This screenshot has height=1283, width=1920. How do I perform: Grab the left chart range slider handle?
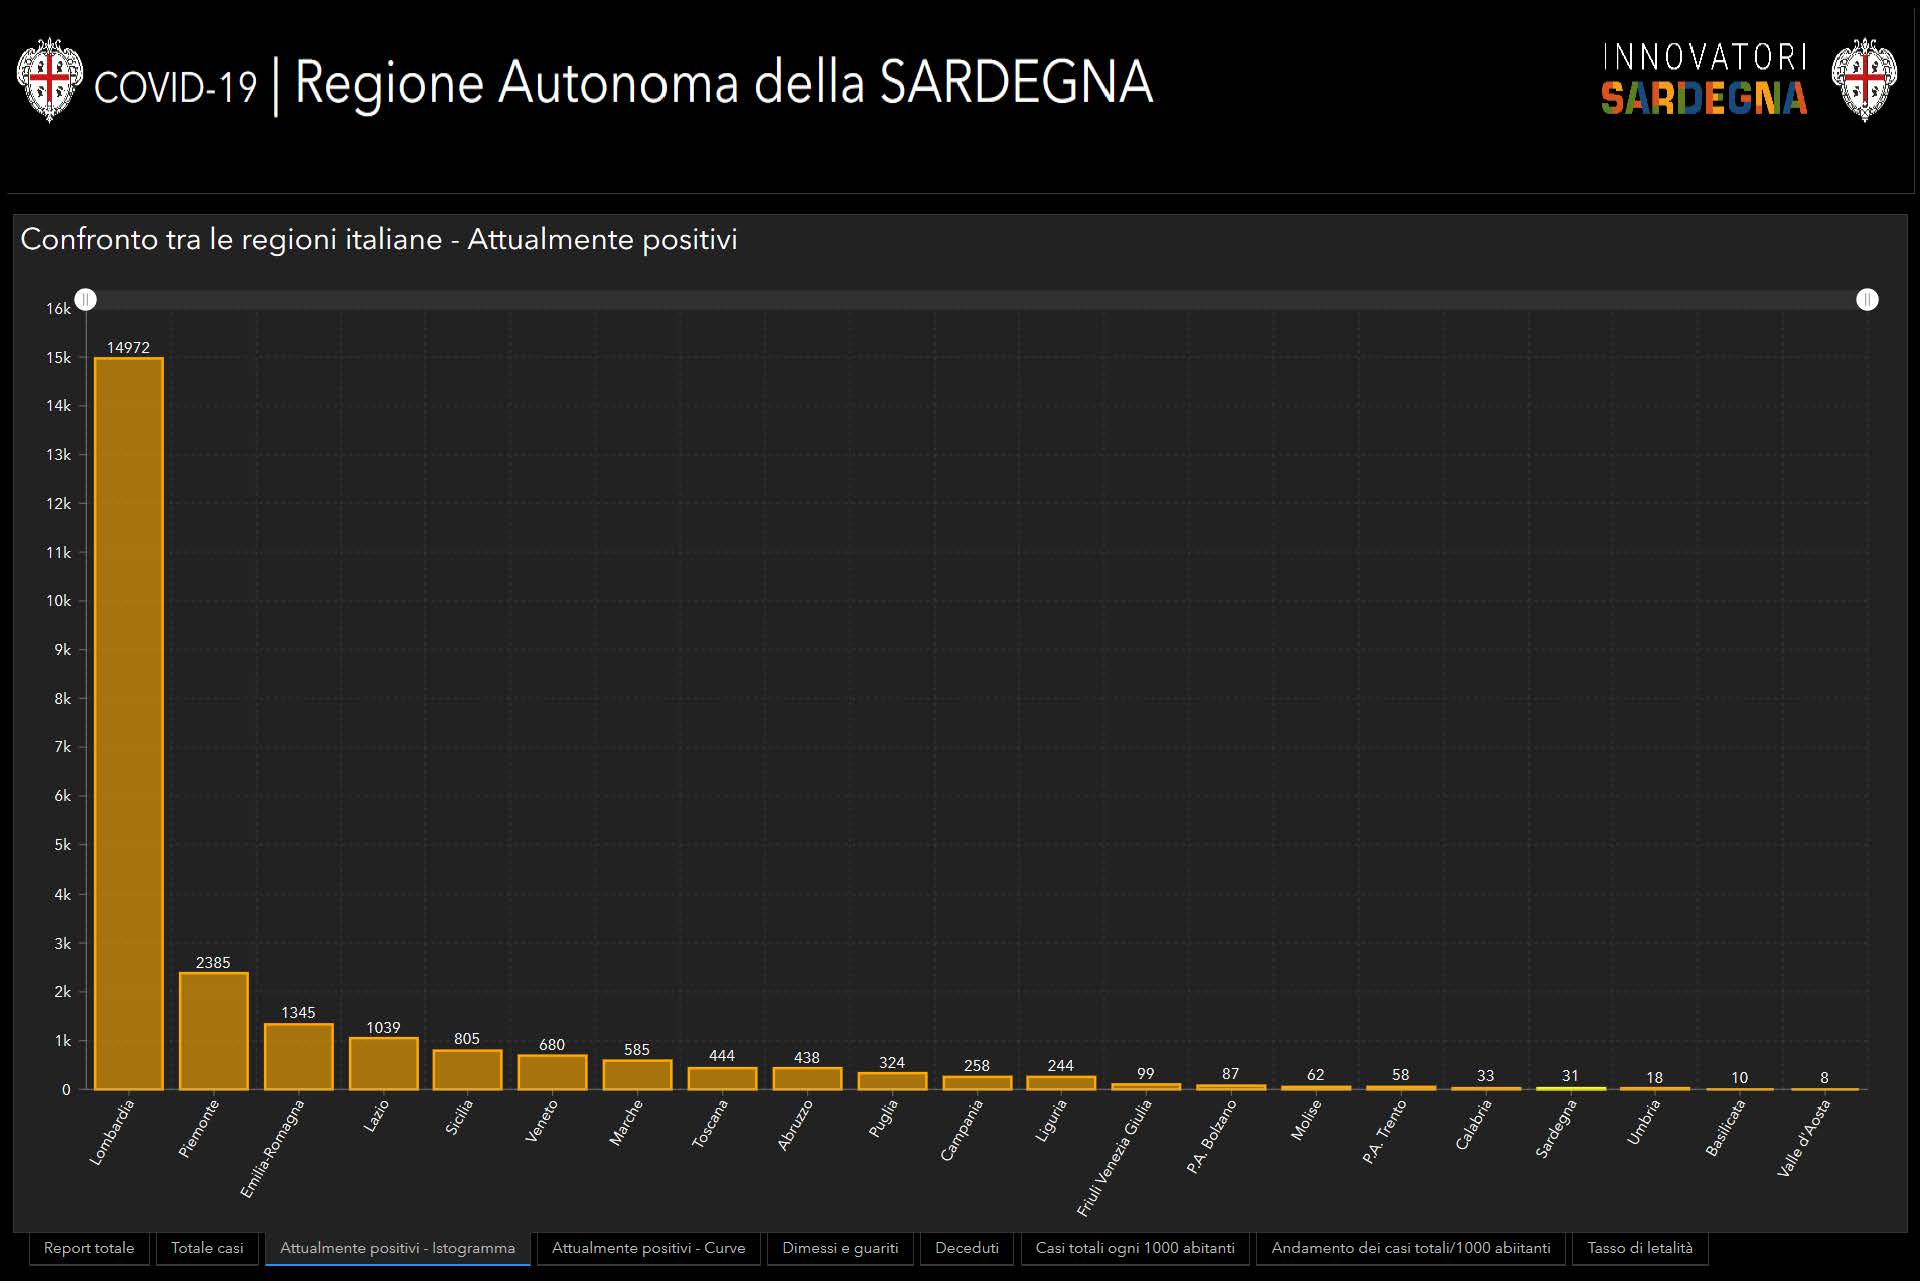coord(86,300)
